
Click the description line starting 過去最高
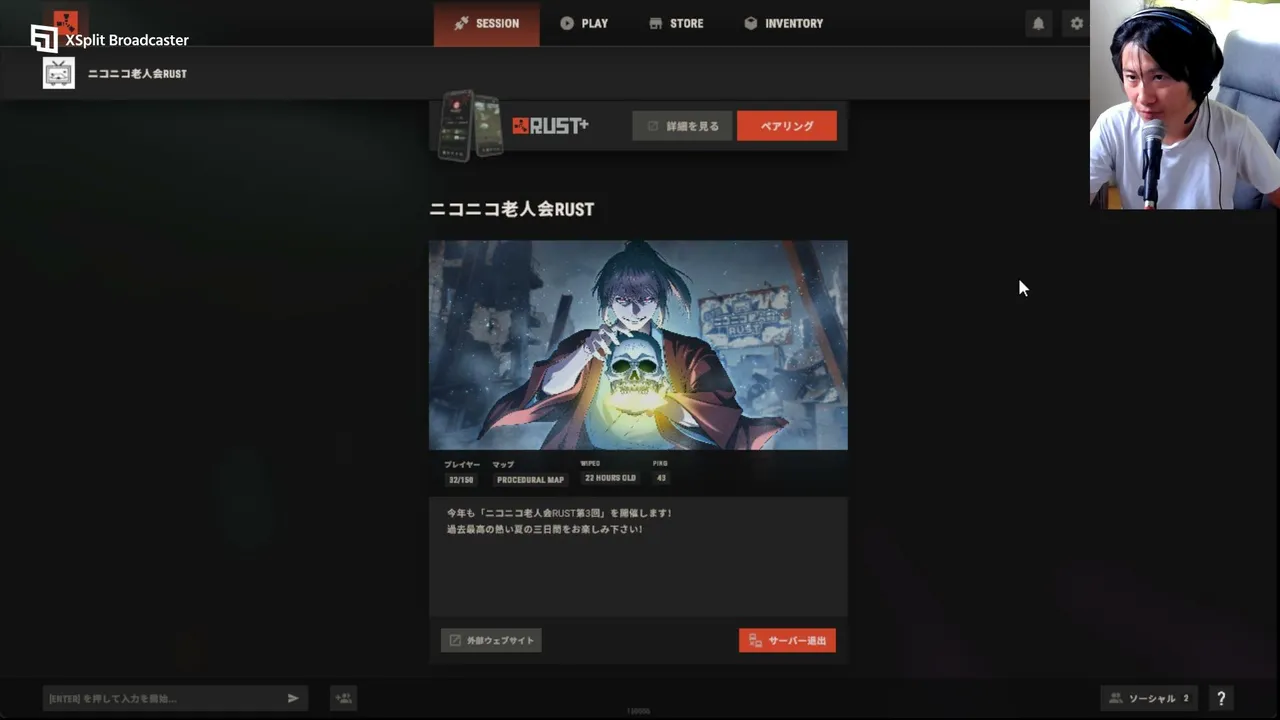(x=544, y=529)
